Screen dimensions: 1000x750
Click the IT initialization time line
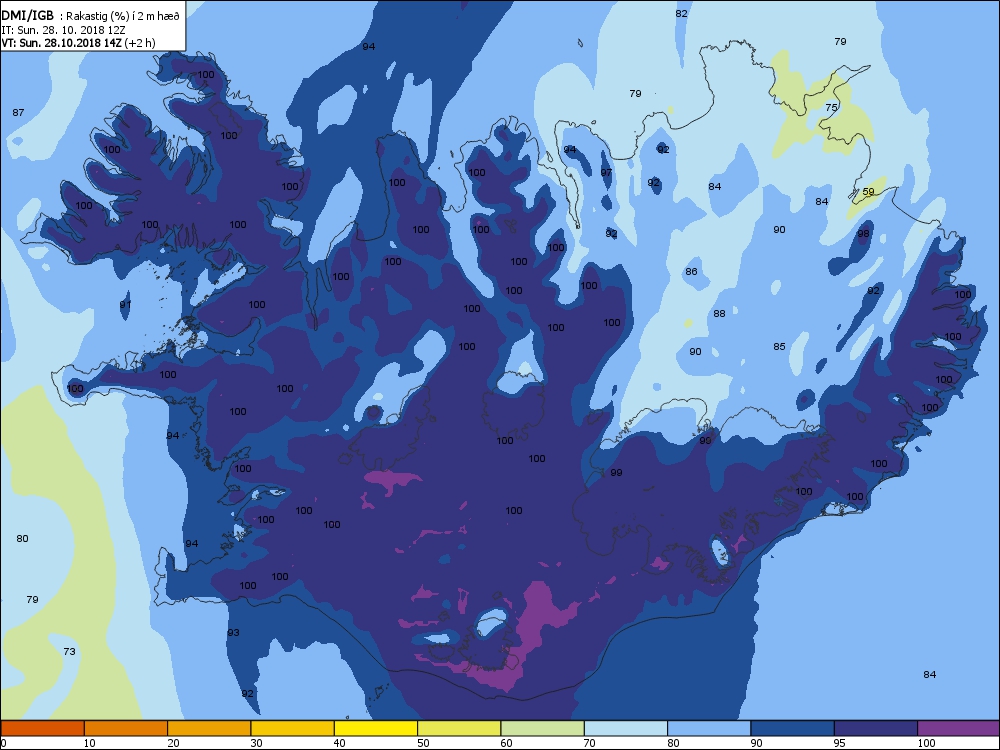pyautogui.click(x=63, y=30)
